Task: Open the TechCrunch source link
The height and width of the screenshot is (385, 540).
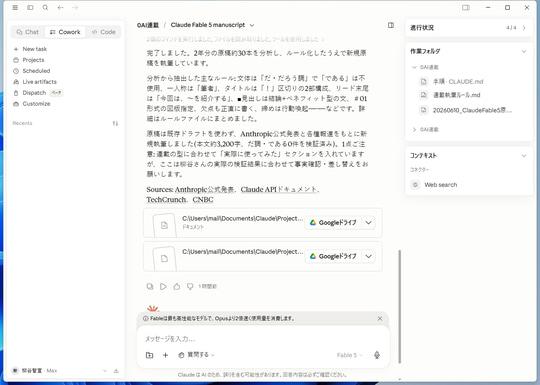Action: (x=166, y=200)
